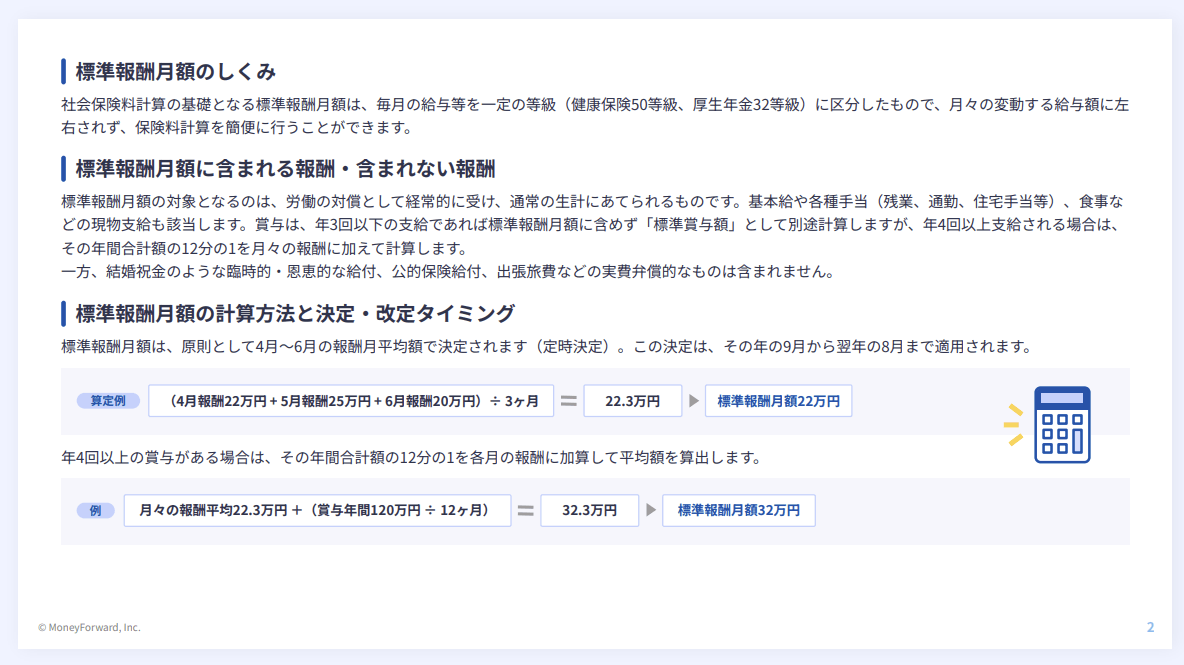
Task: Click the arrow pointing to 標準報酬月額22万円
Action: [694, 401]
